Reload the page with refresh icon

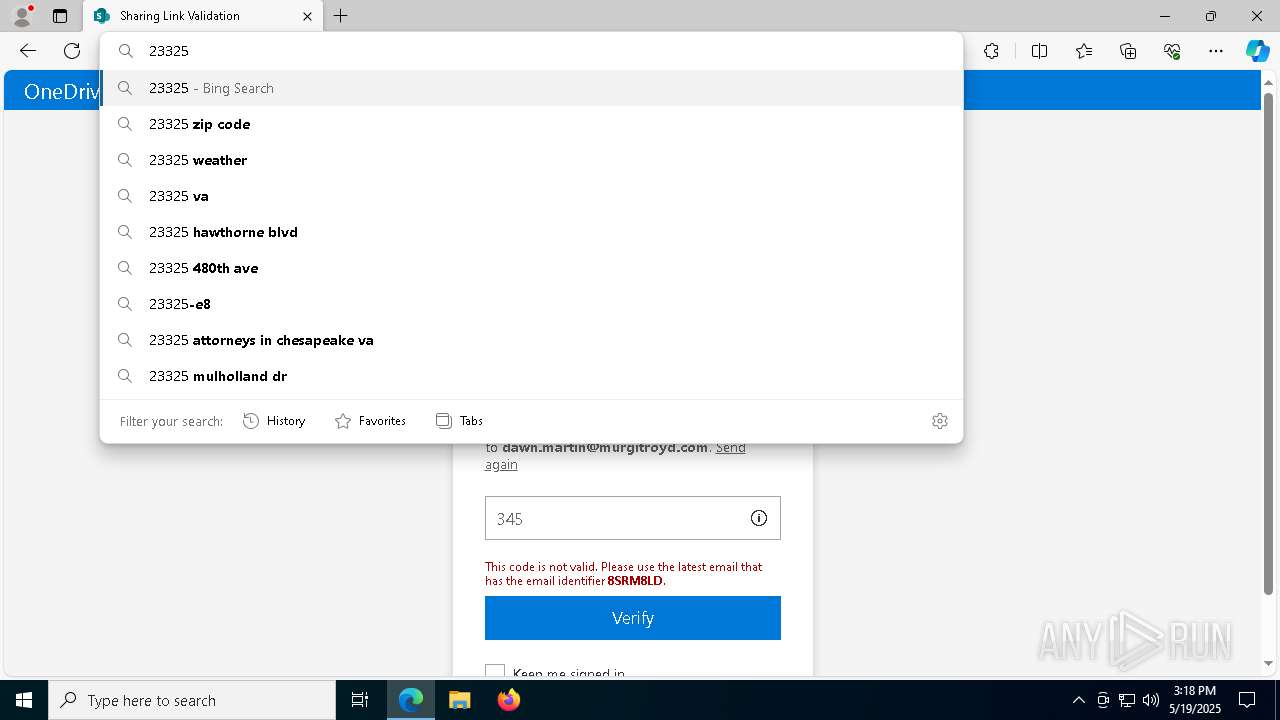pos(72,51)
